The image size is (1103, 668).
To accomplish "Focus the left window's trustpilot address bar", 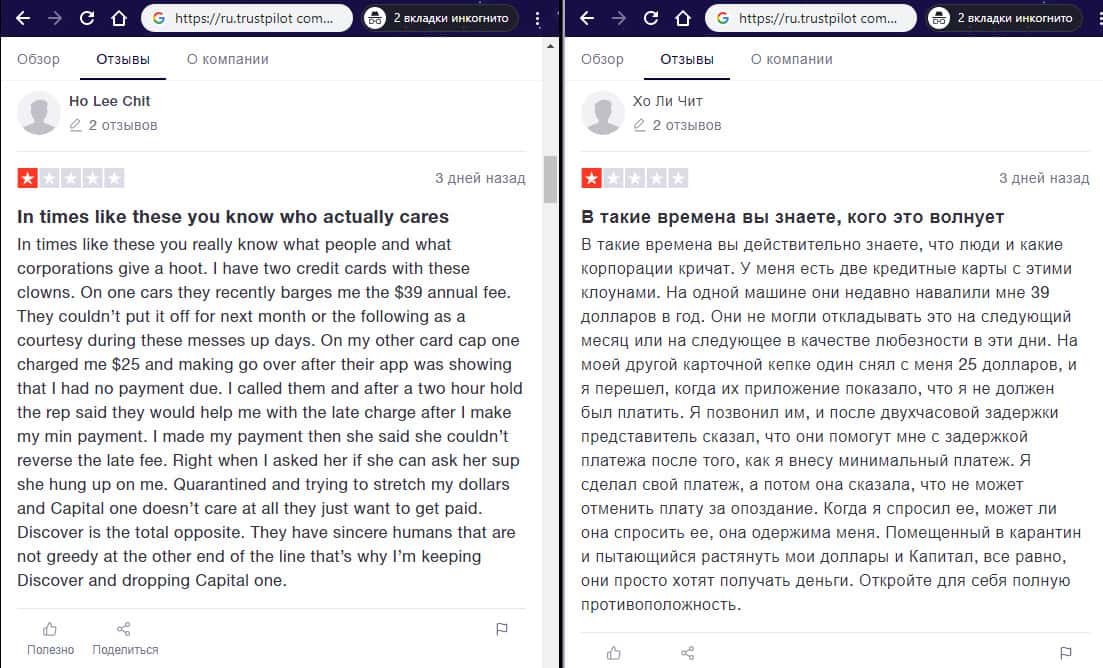I will coord(246,18).
